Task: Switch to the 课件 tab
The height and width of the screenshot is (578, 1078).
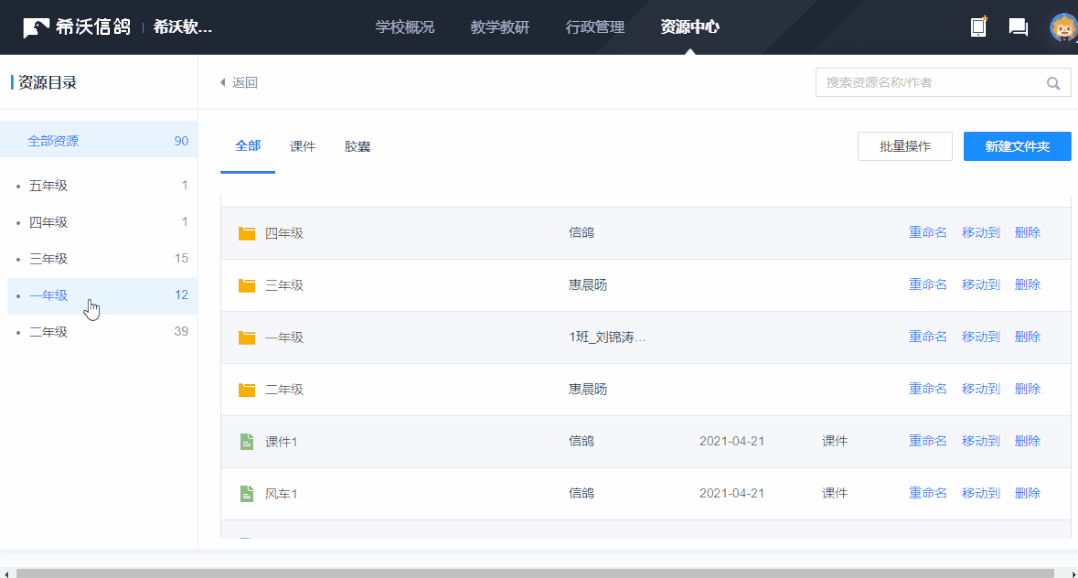Action: point(302,146)
